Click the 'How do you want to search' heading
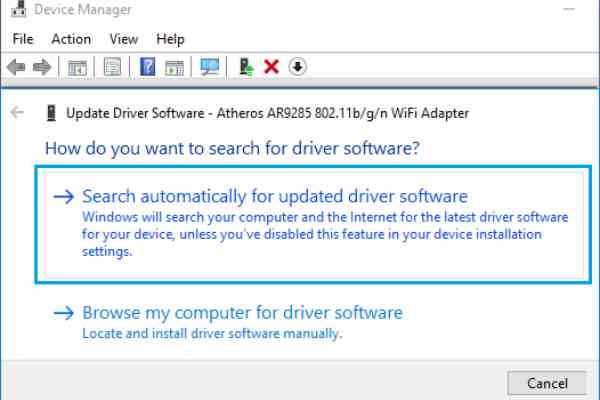 pos(232,149)
